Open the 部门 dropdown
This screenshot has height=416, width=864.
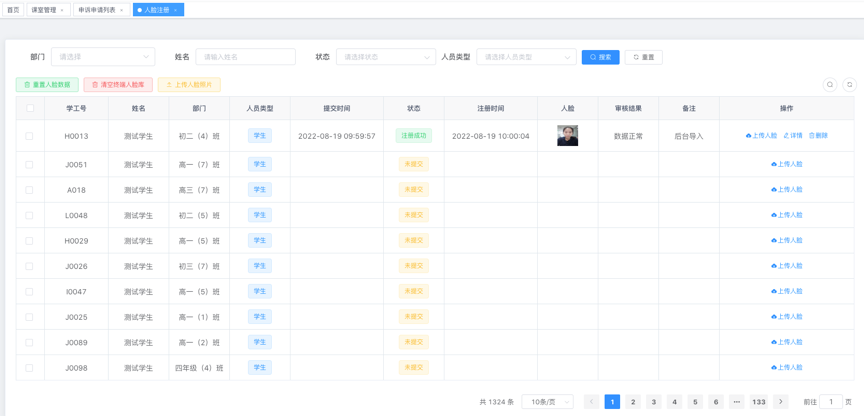[x=103, y=57]
